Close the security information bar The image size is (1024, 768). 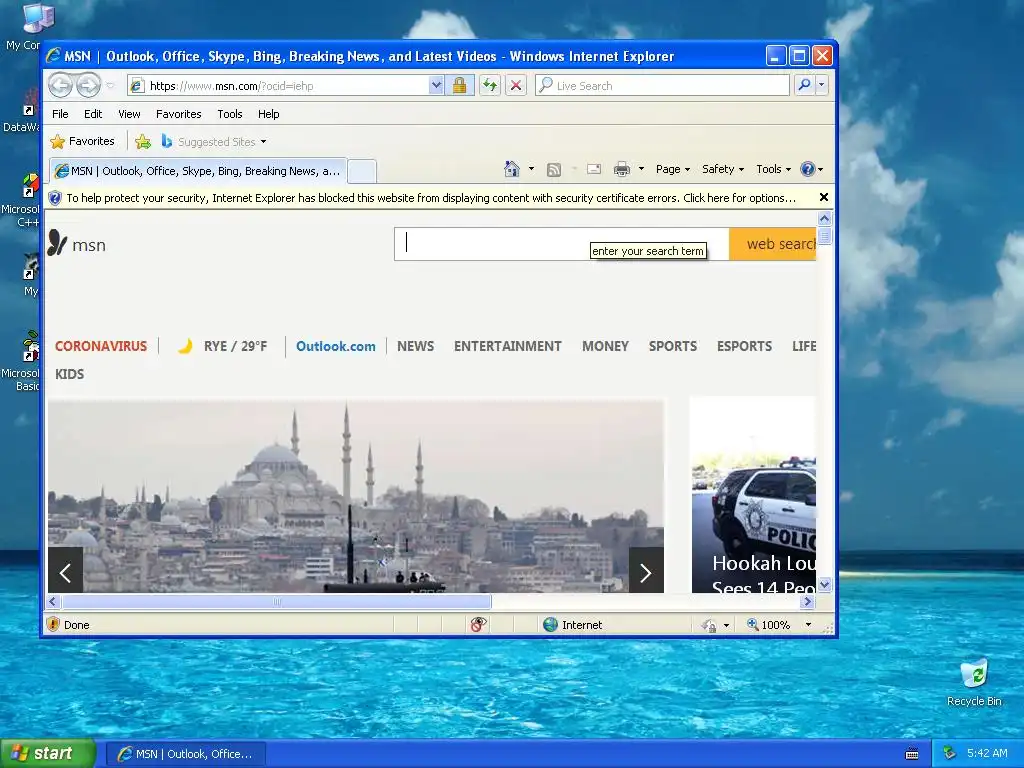tap(824, 197)
